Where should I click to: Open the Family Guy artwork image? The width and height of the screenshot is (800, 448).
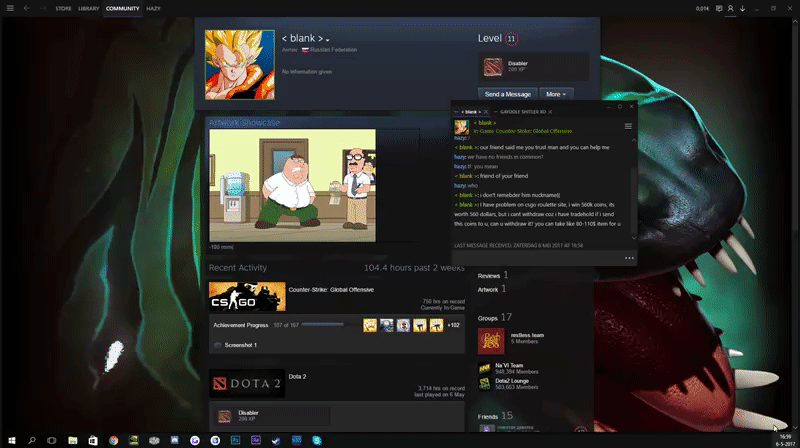[x=292, y=185]
